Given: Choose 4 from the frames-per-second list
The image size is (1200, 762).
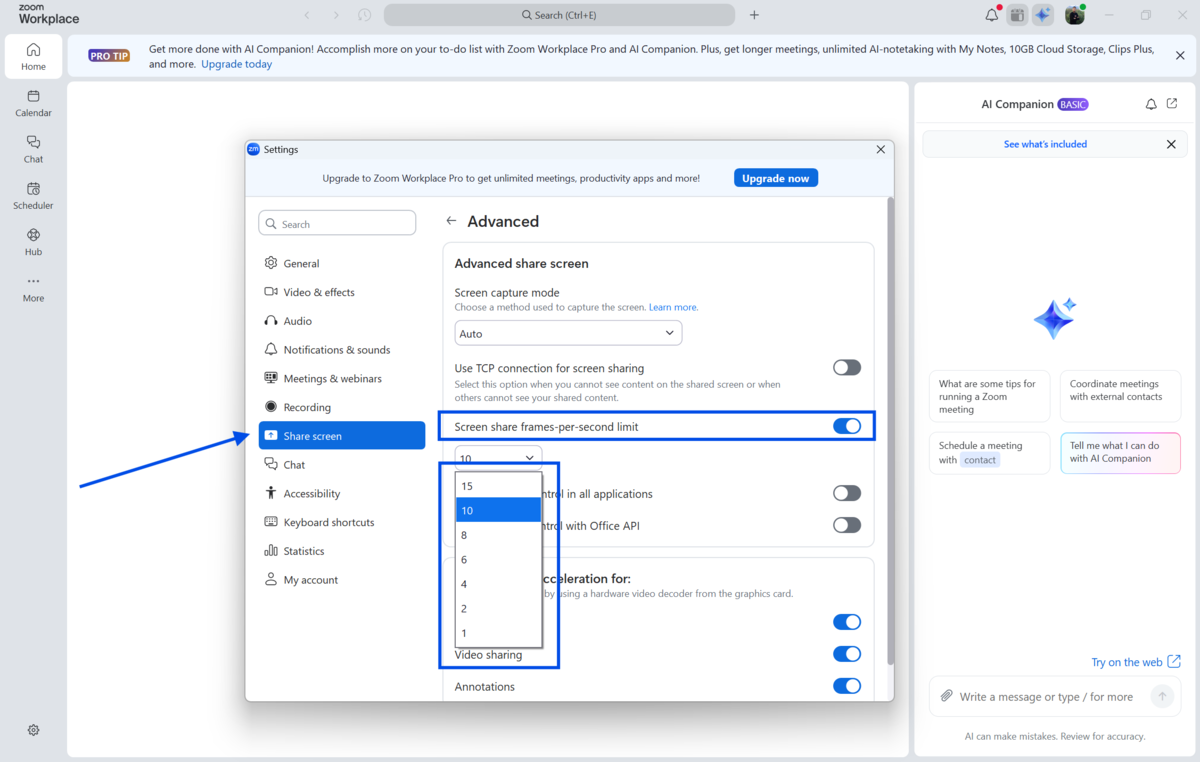Looking at the screenshot, I should (498, 584).
